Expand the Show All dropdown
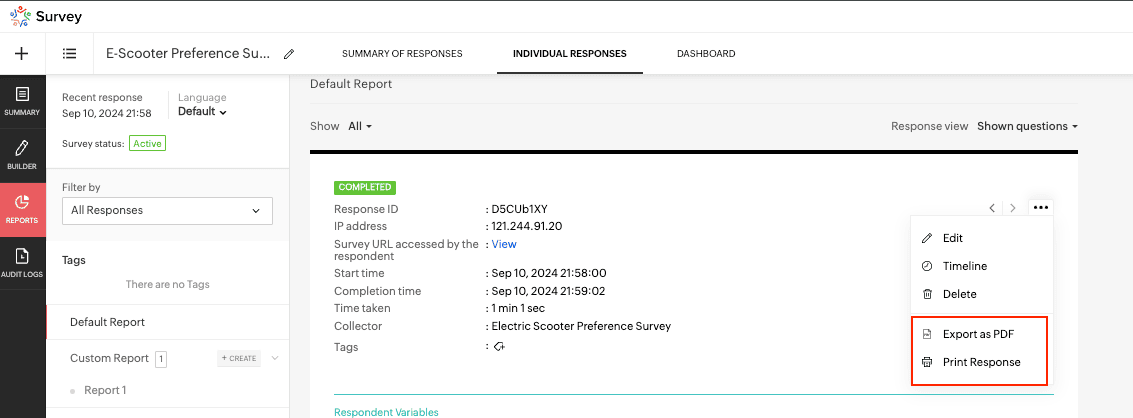Image resolution: width=1133 pixels, height=418 pixels. (x=360, y=127)
